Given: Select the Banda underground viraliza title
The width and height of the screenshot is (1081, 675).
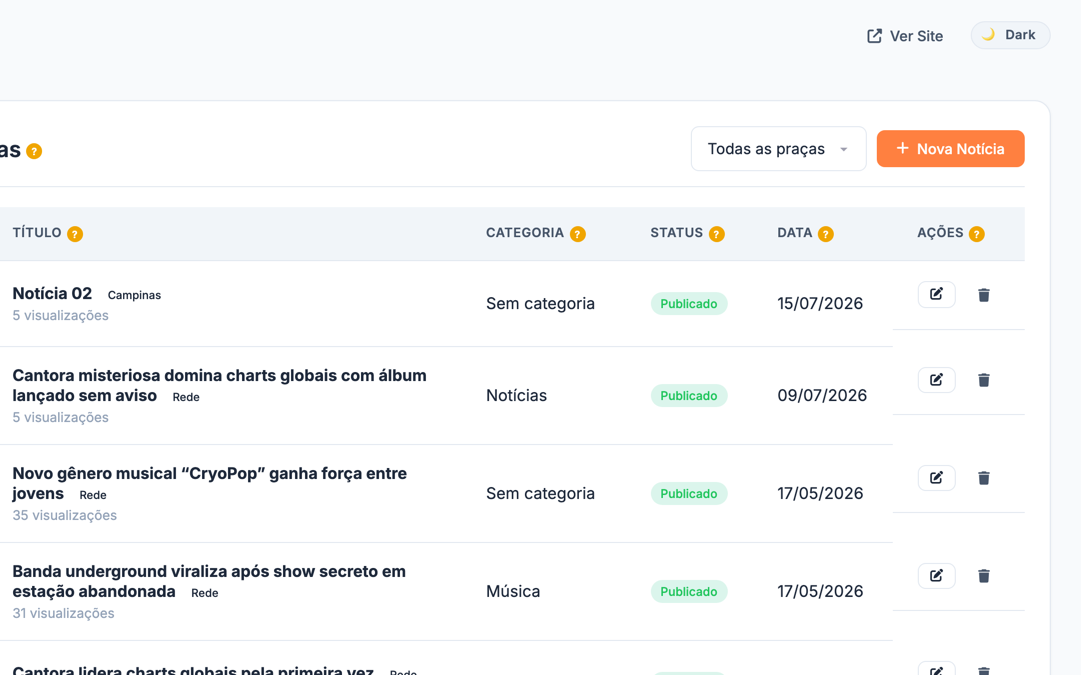Looking at the screenshot, I should (x=209, y=581).
